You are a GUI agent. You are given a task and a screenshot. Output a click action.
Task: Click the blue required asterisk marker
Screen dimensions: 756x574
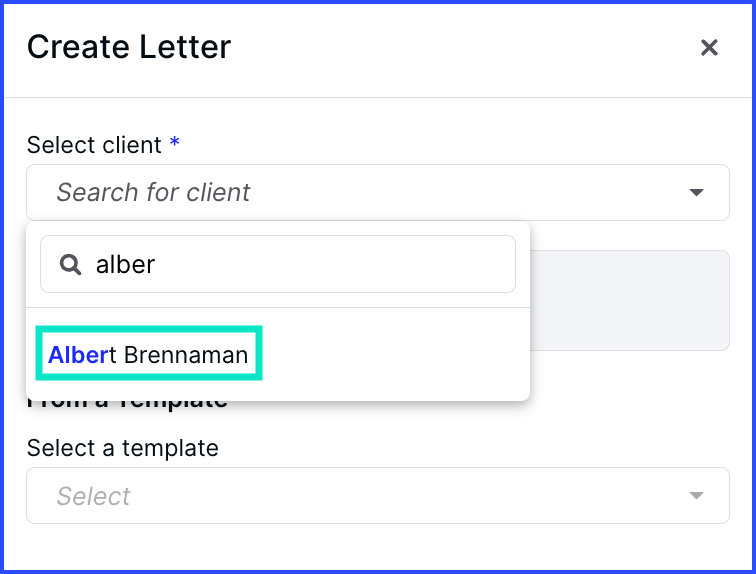pos(175,144)
